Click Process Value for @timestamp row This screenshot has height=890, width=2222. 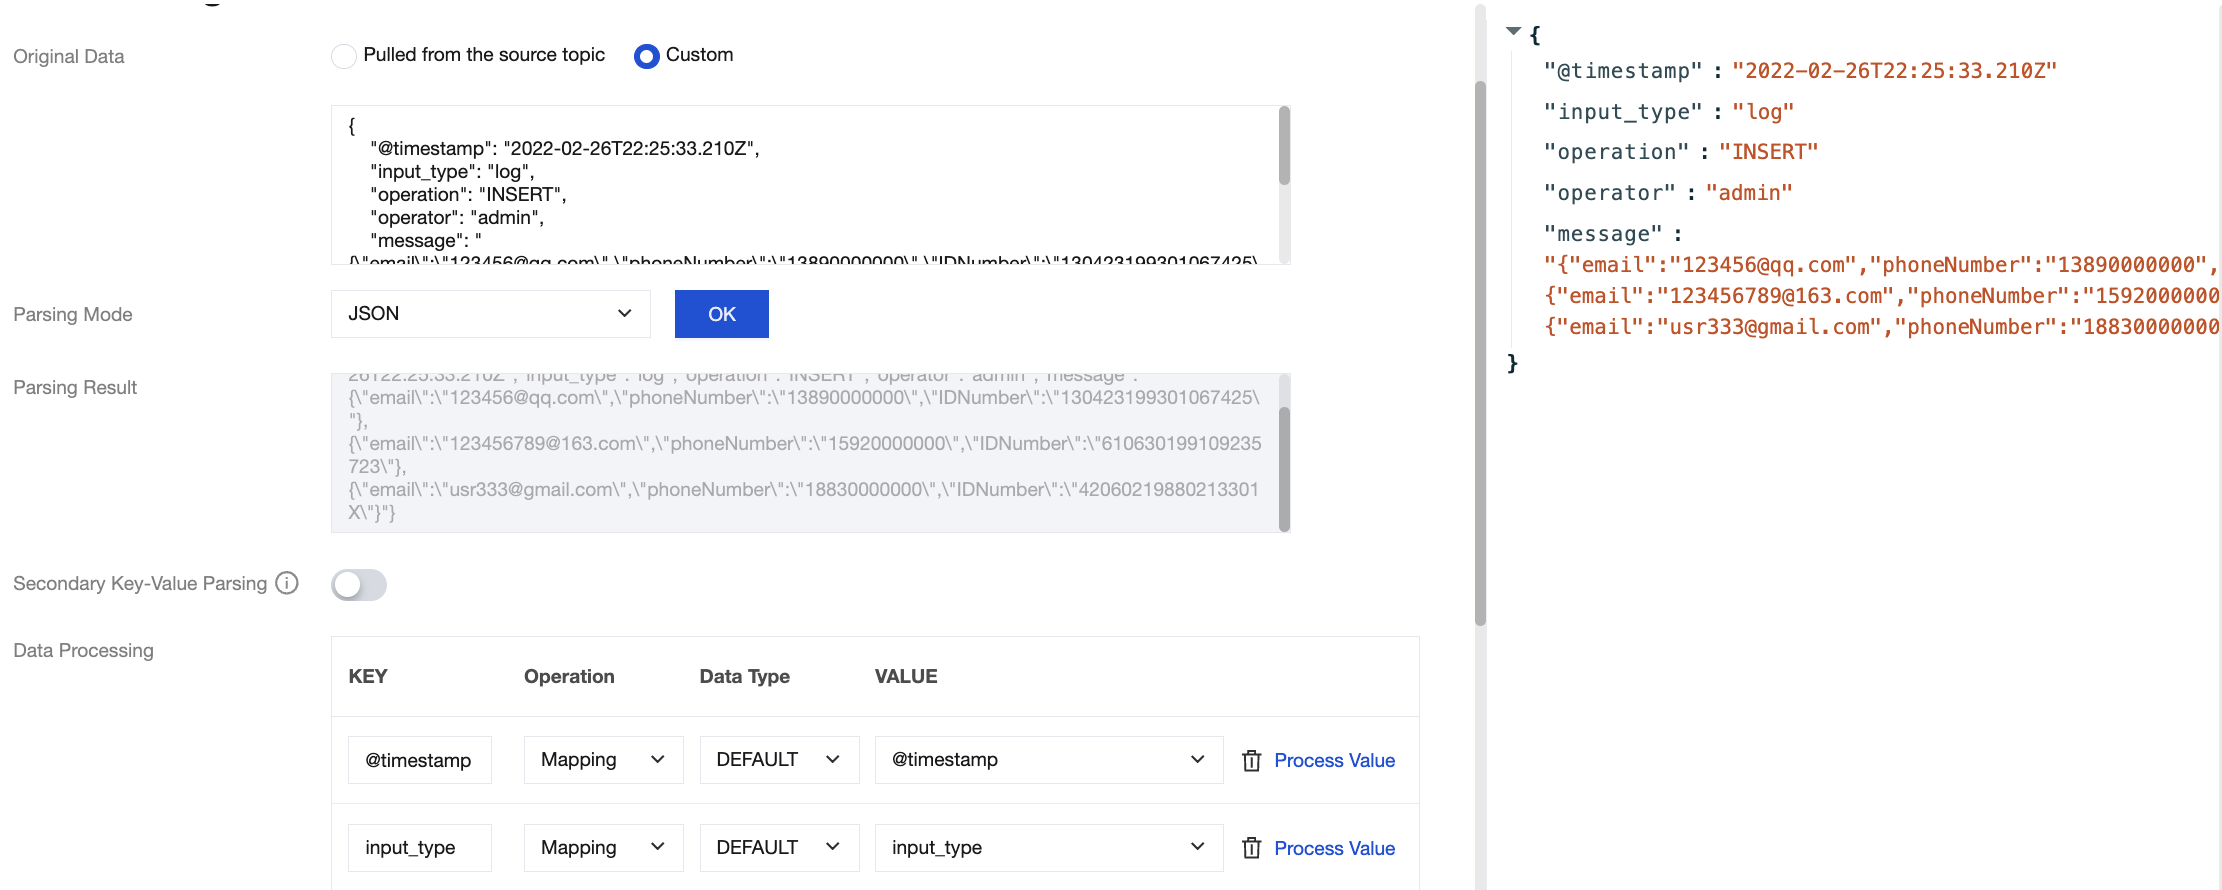point(1334,761)
